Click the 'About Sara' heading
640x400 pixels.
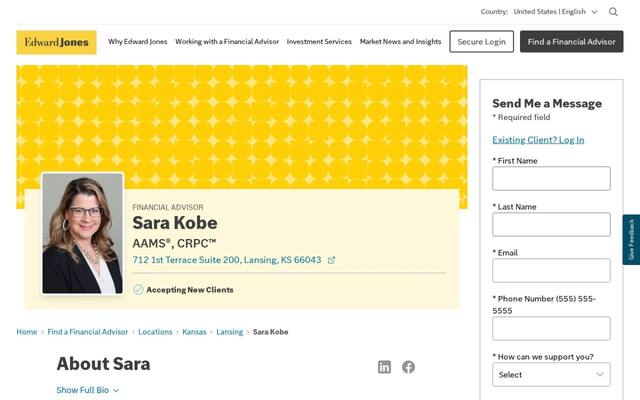pyautogui.click(x=103, y=364)
